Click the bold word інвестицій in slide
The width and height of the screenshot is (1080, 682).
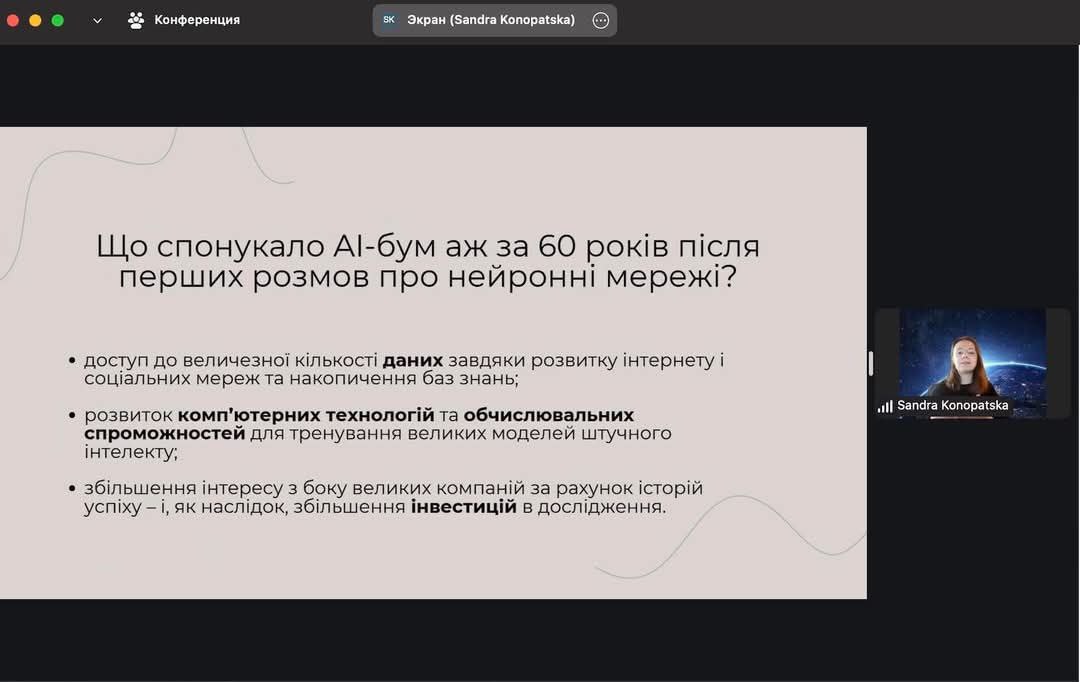click(x=464, y=506)
